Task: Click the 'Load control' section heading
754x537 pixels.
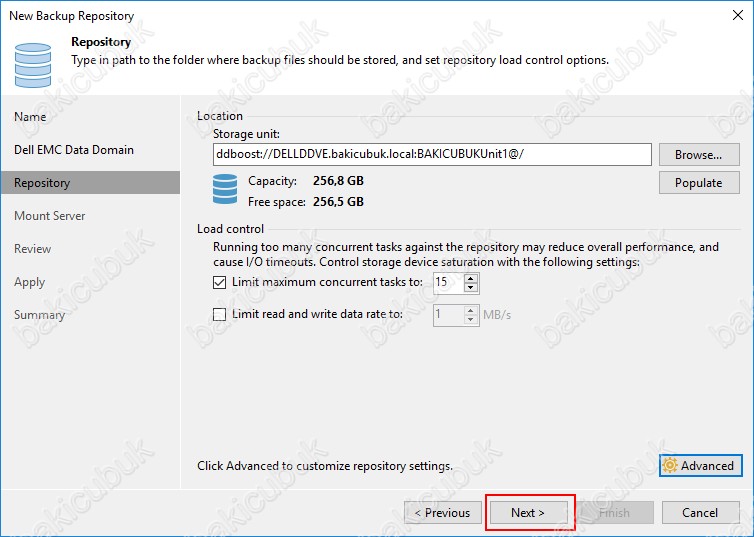Action: (230, 229)
